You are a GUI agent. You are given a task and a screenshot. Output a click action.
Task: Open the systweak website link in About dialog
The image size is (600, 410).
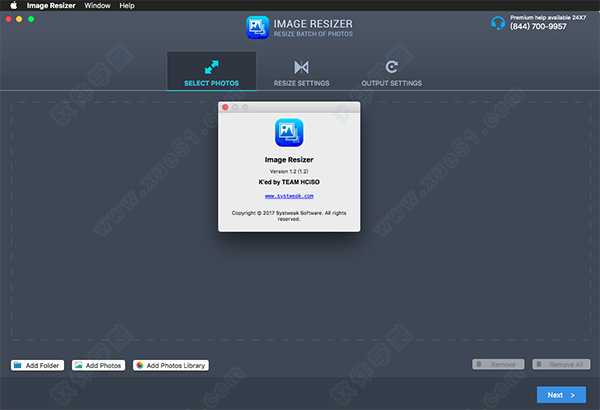pos(289,196)
